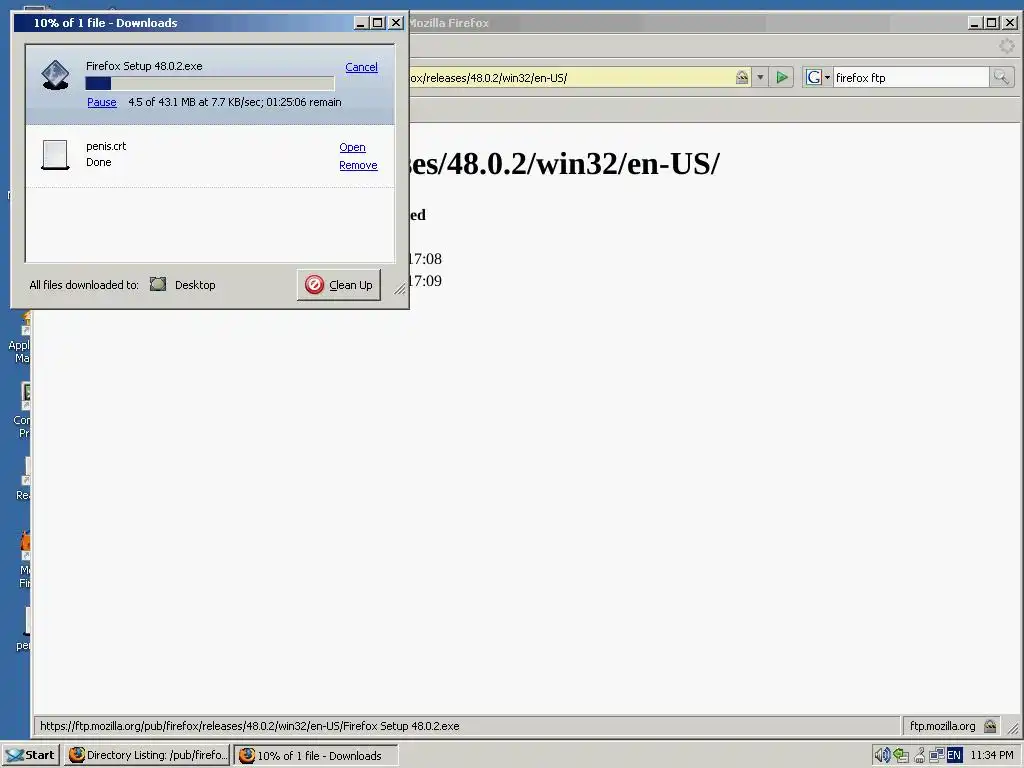
Task: Click the Firefox Setup installer file icon
Action: [x=56, y=75]
